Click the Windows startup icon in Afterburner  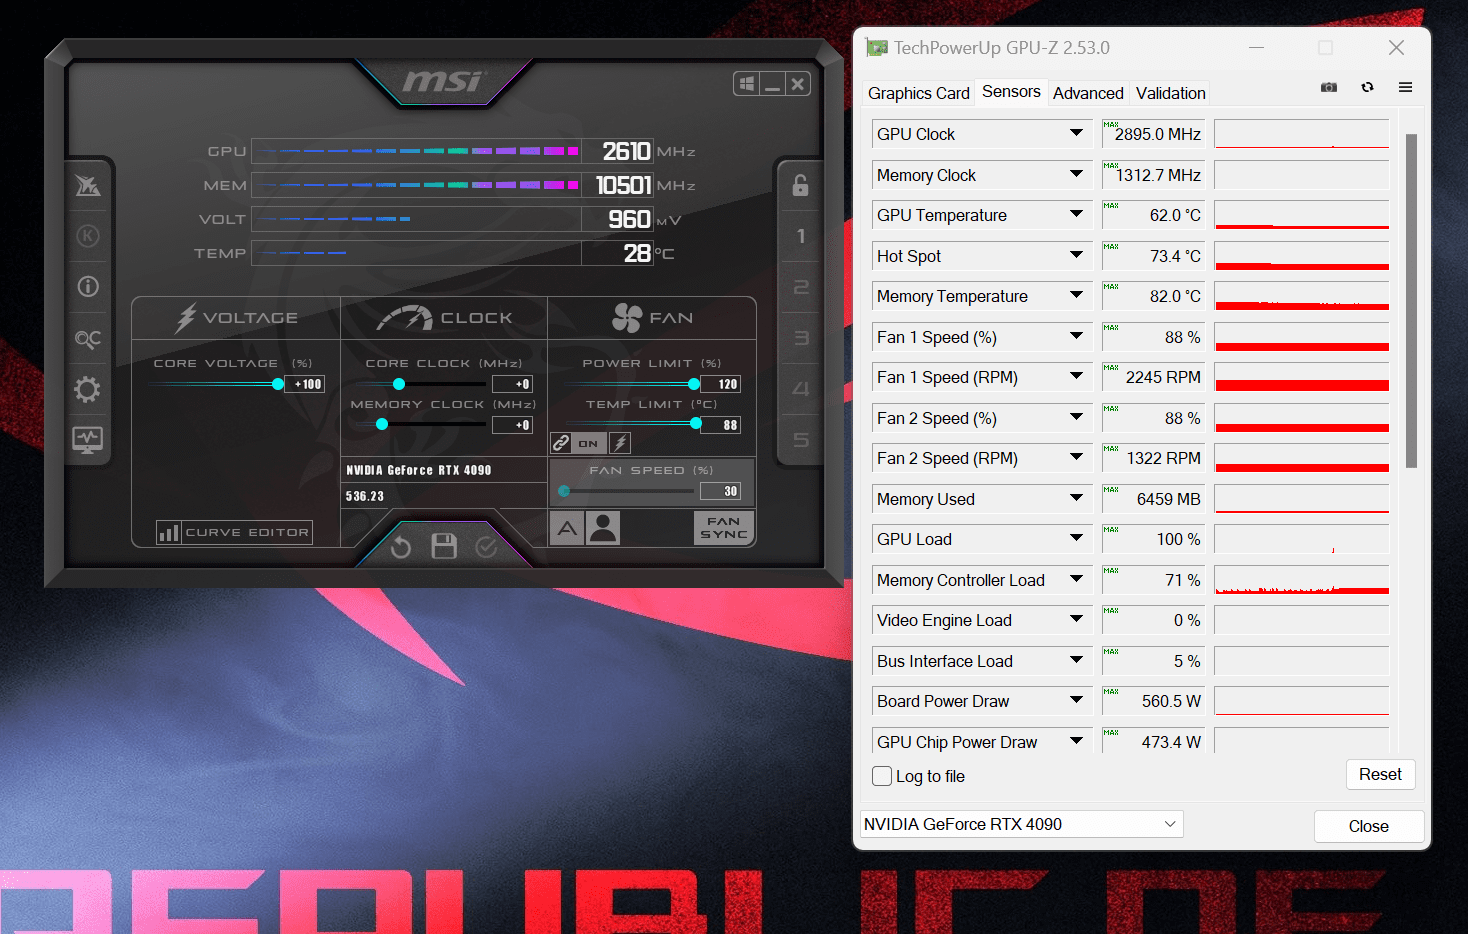pos(746,84)
